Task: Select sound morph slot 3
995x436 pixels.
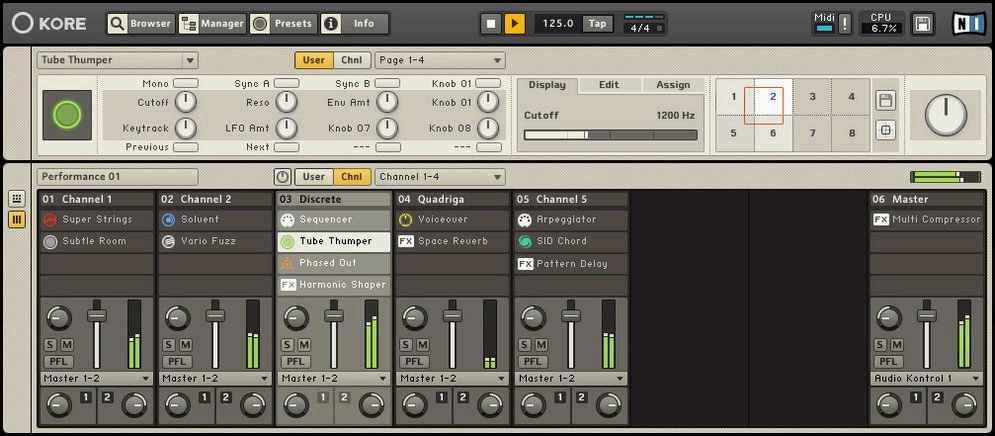Action: coord(812,97)
